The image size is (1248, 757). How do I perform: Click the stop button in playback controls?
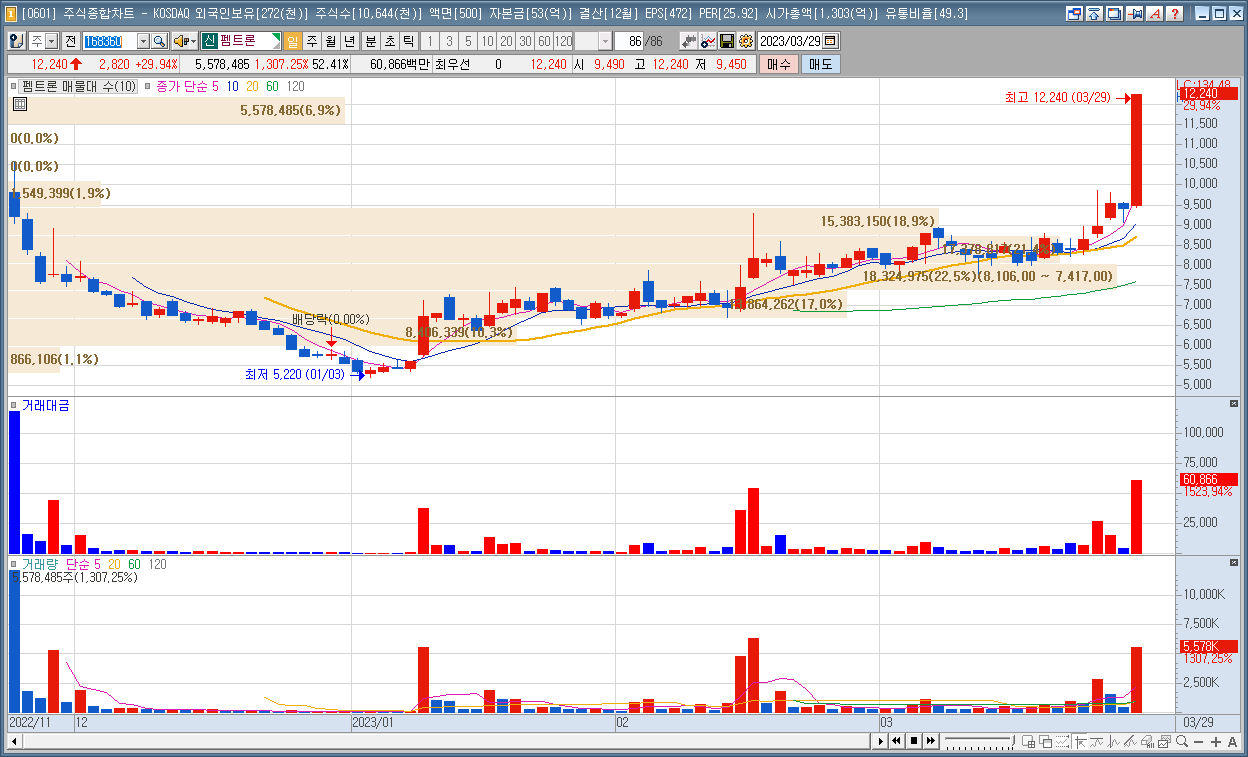(x=914, y=741)
